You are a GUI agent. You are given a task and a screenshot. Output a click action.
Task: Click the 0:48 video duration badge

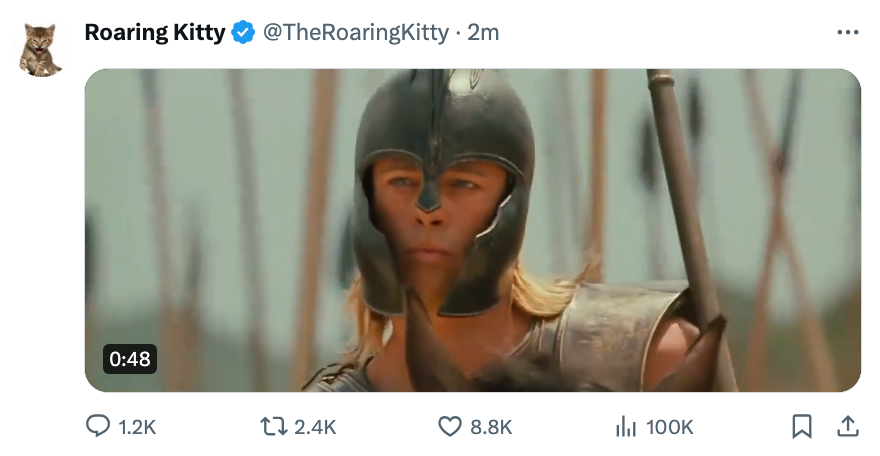tap(130, 359)
